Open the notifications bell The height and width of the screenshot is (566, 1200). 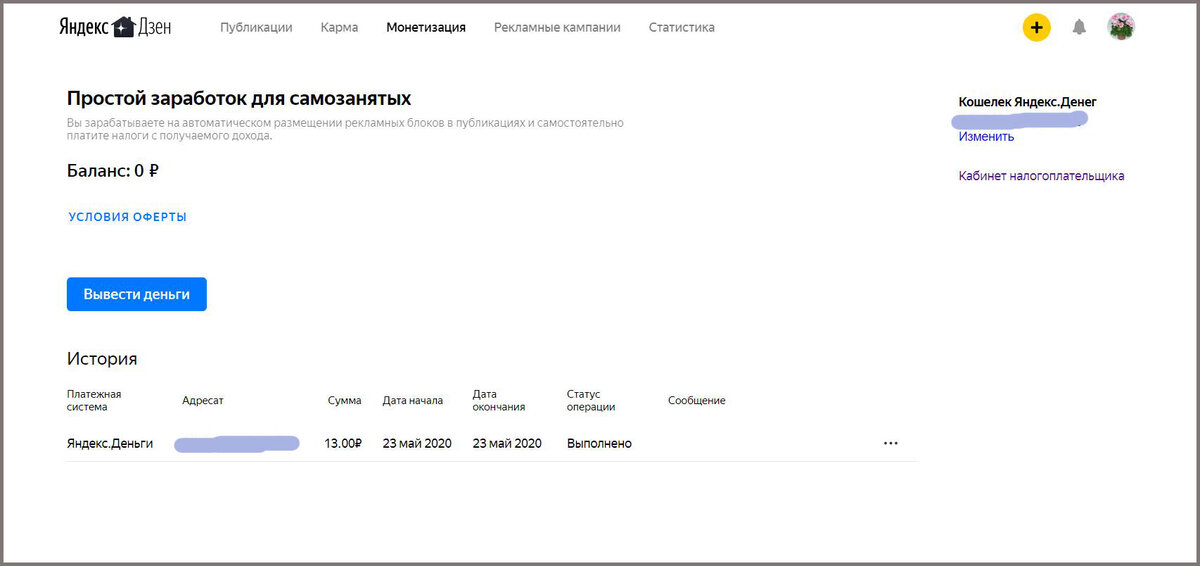point(1079,27)
